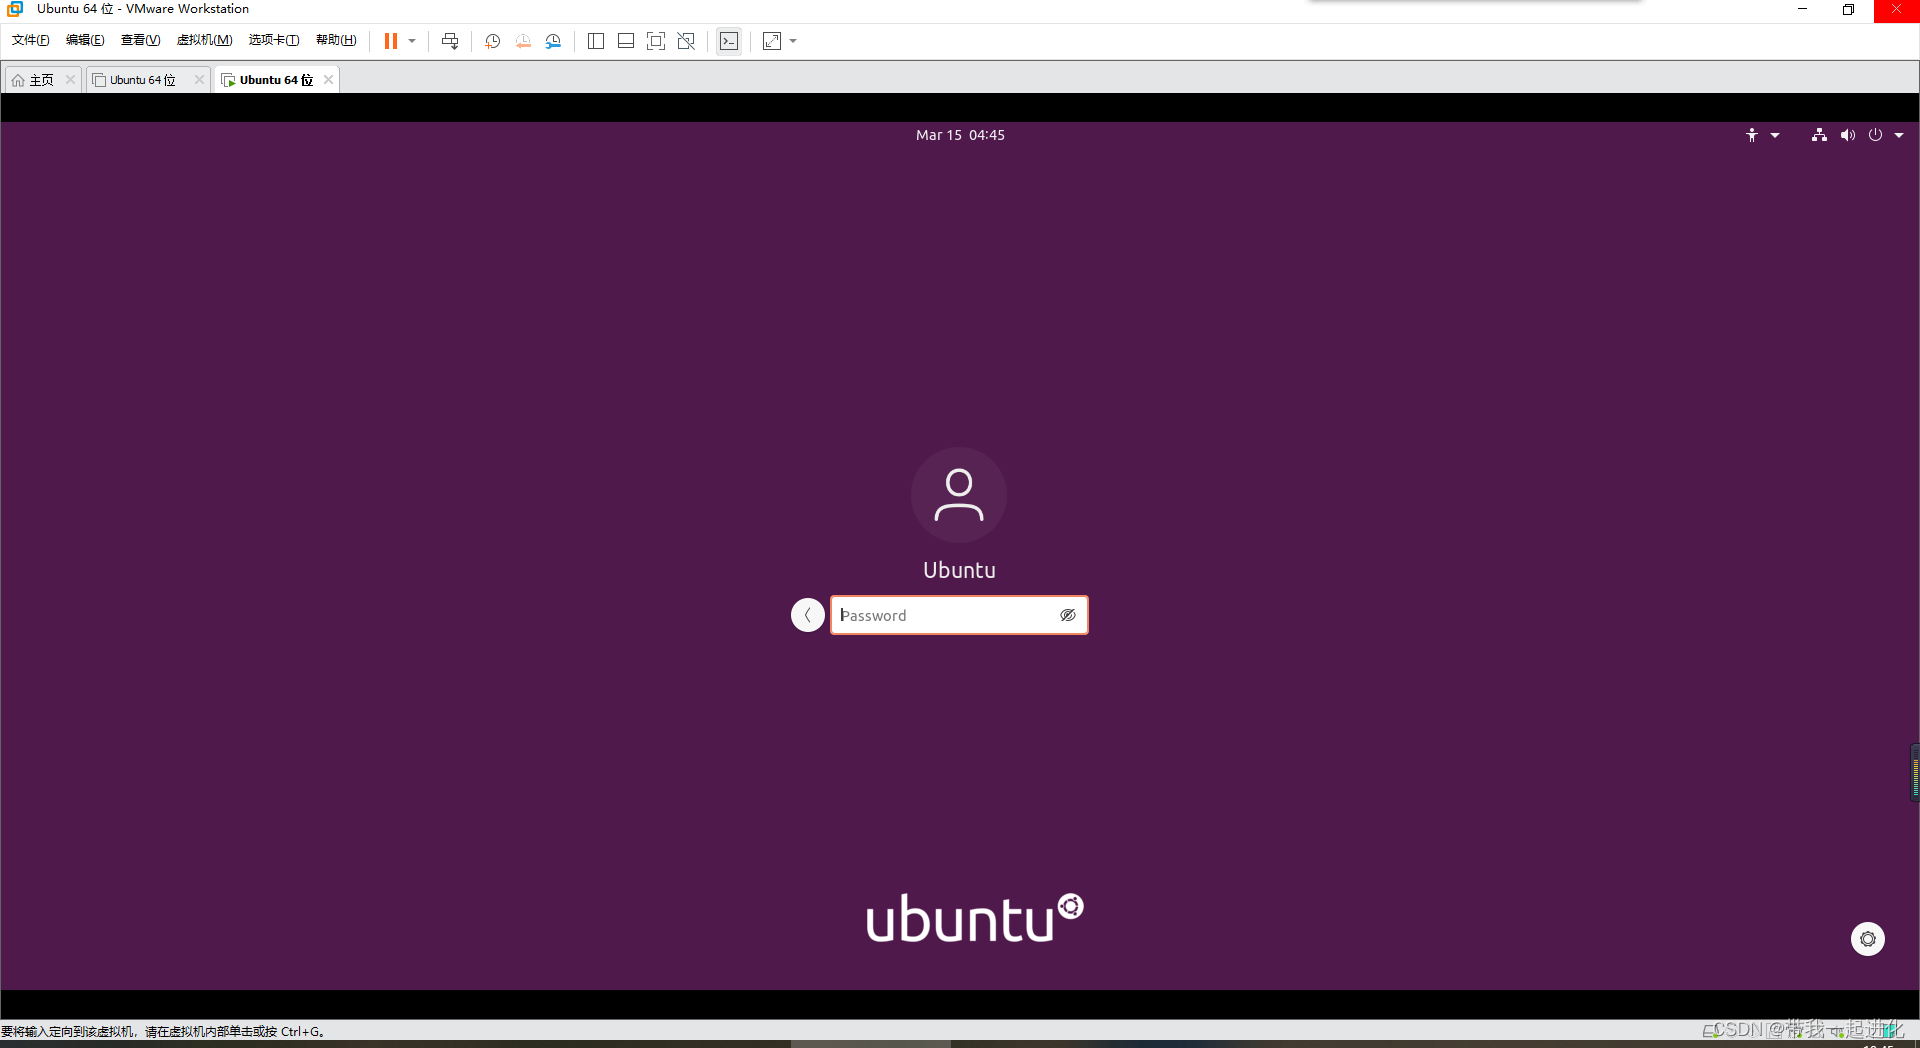
Task: Restore down the VMware window
Action: pos(1848,9)
